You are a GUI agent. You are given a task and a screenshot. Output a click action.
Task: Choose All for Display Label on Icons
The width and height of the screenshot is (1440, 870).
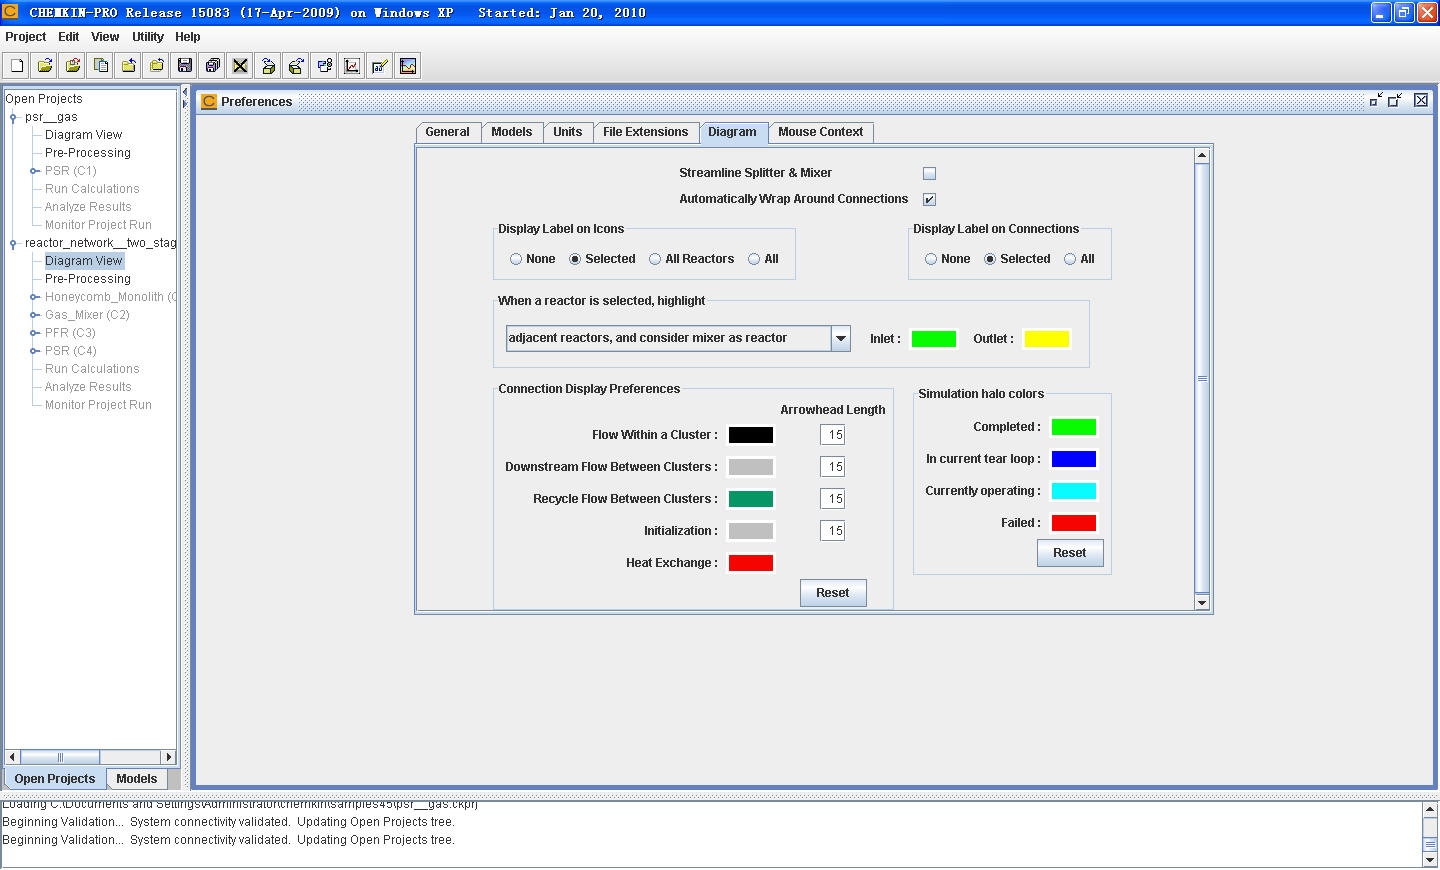pyautogui.click(x=763, y=259)
